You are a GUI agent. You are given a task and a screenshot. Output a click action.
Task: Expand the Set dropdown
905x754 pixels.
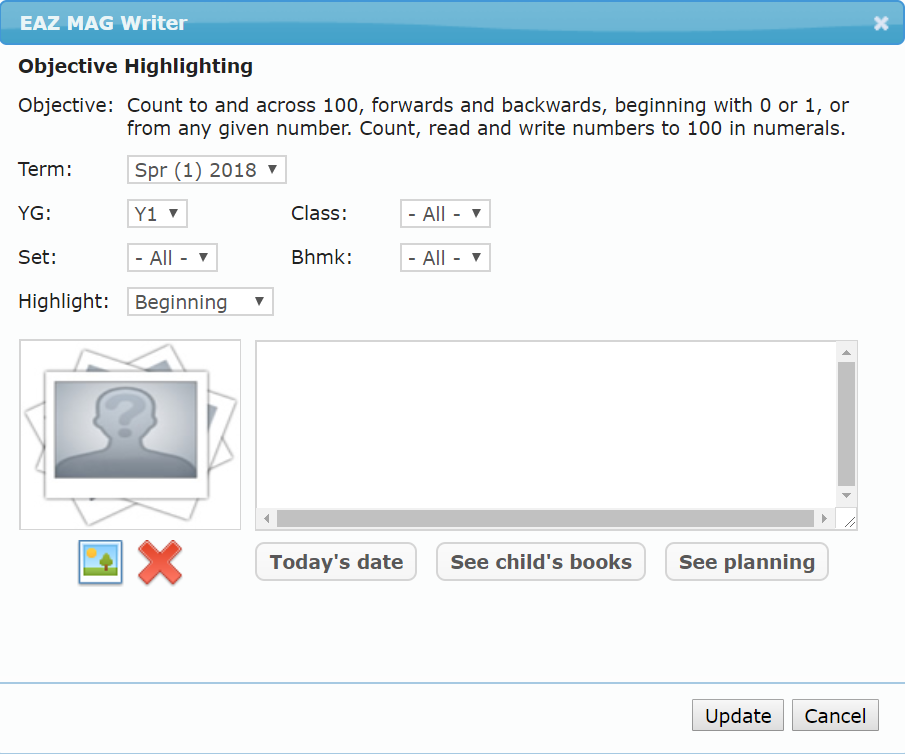(172, 258)
